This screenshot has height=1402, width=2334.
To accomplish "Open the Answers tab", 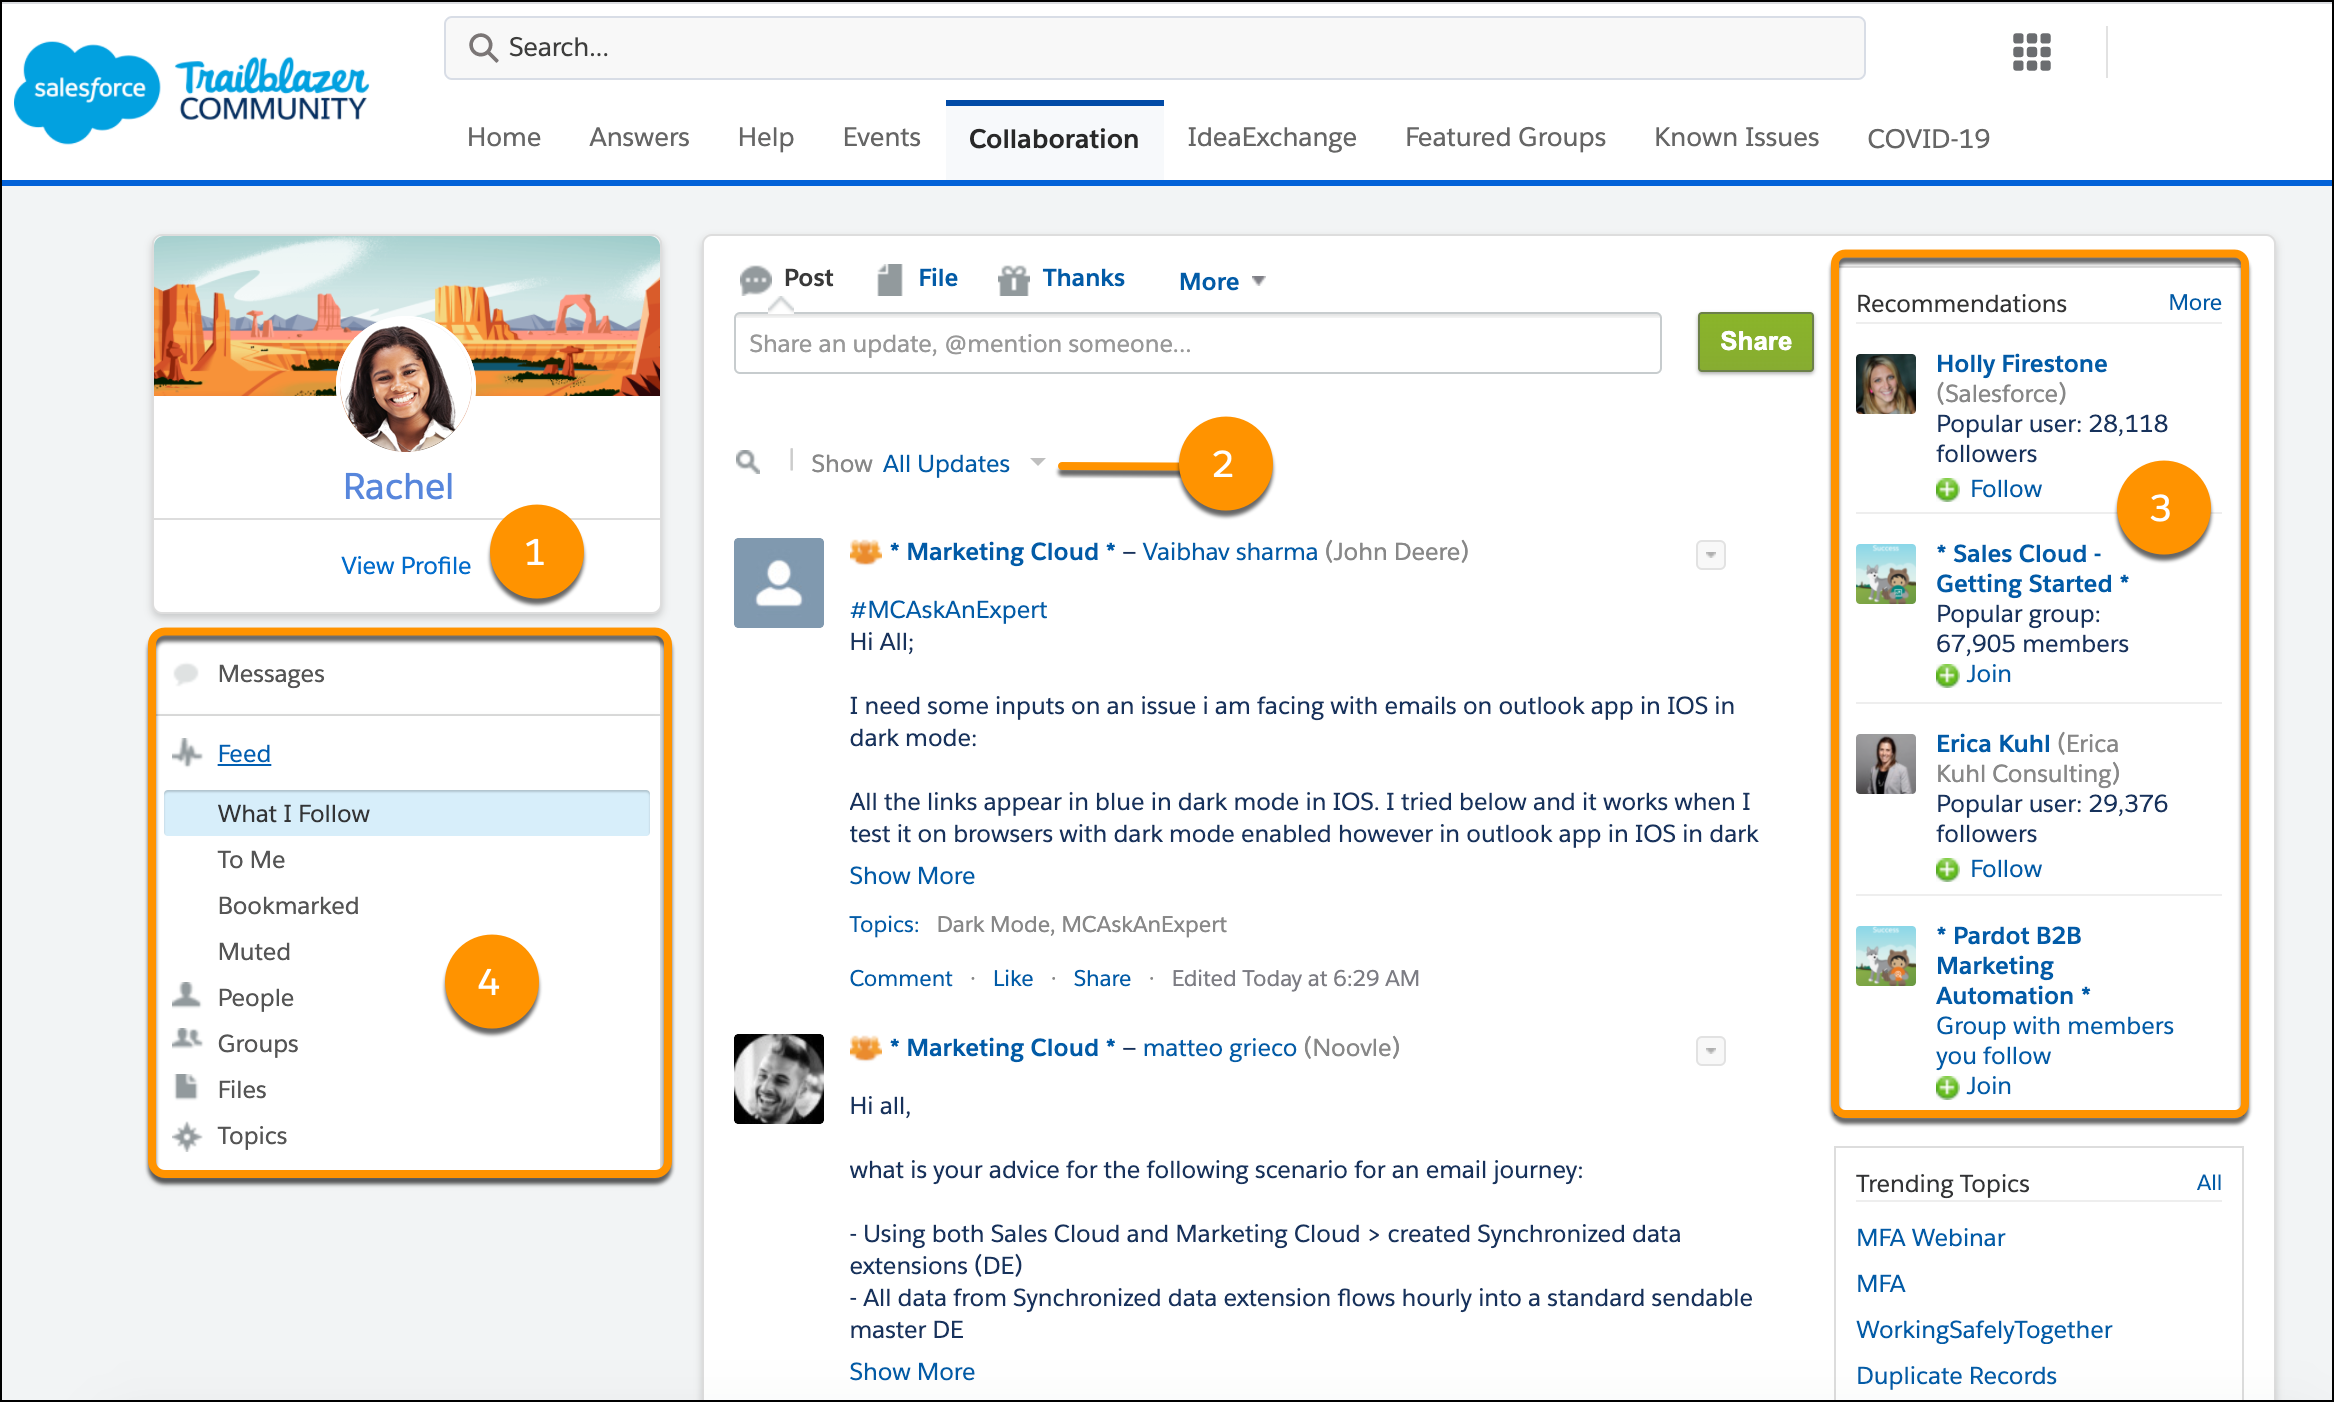I will [639, 137].
